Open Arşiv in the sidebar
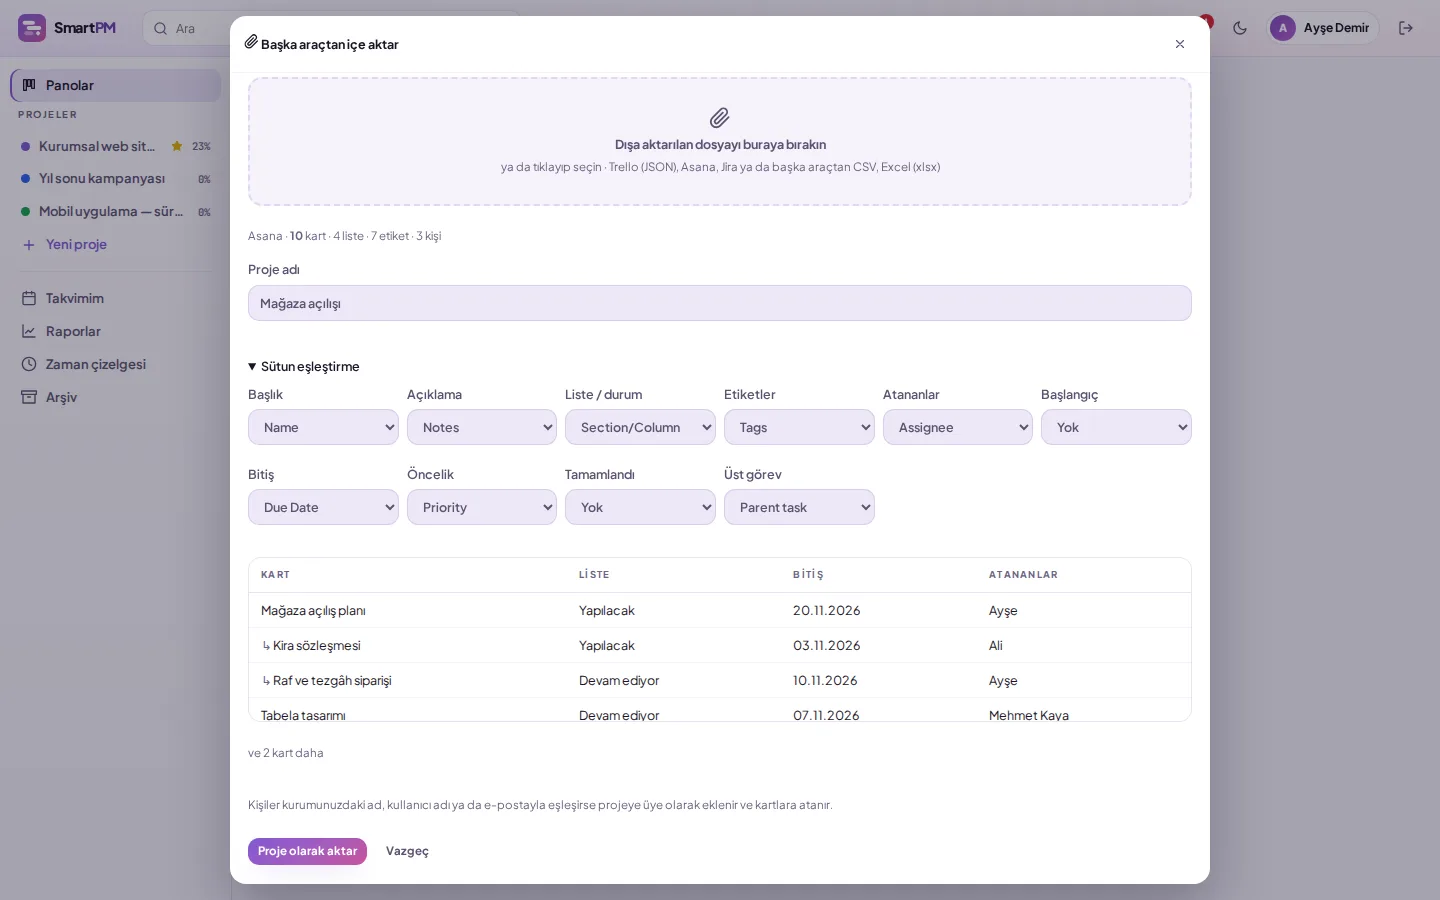 116,397
